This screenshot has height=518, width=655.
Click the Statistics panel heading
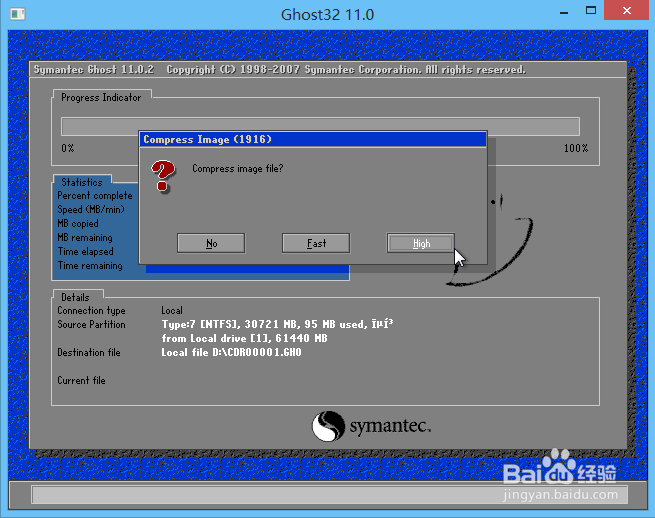click(82, 182)
